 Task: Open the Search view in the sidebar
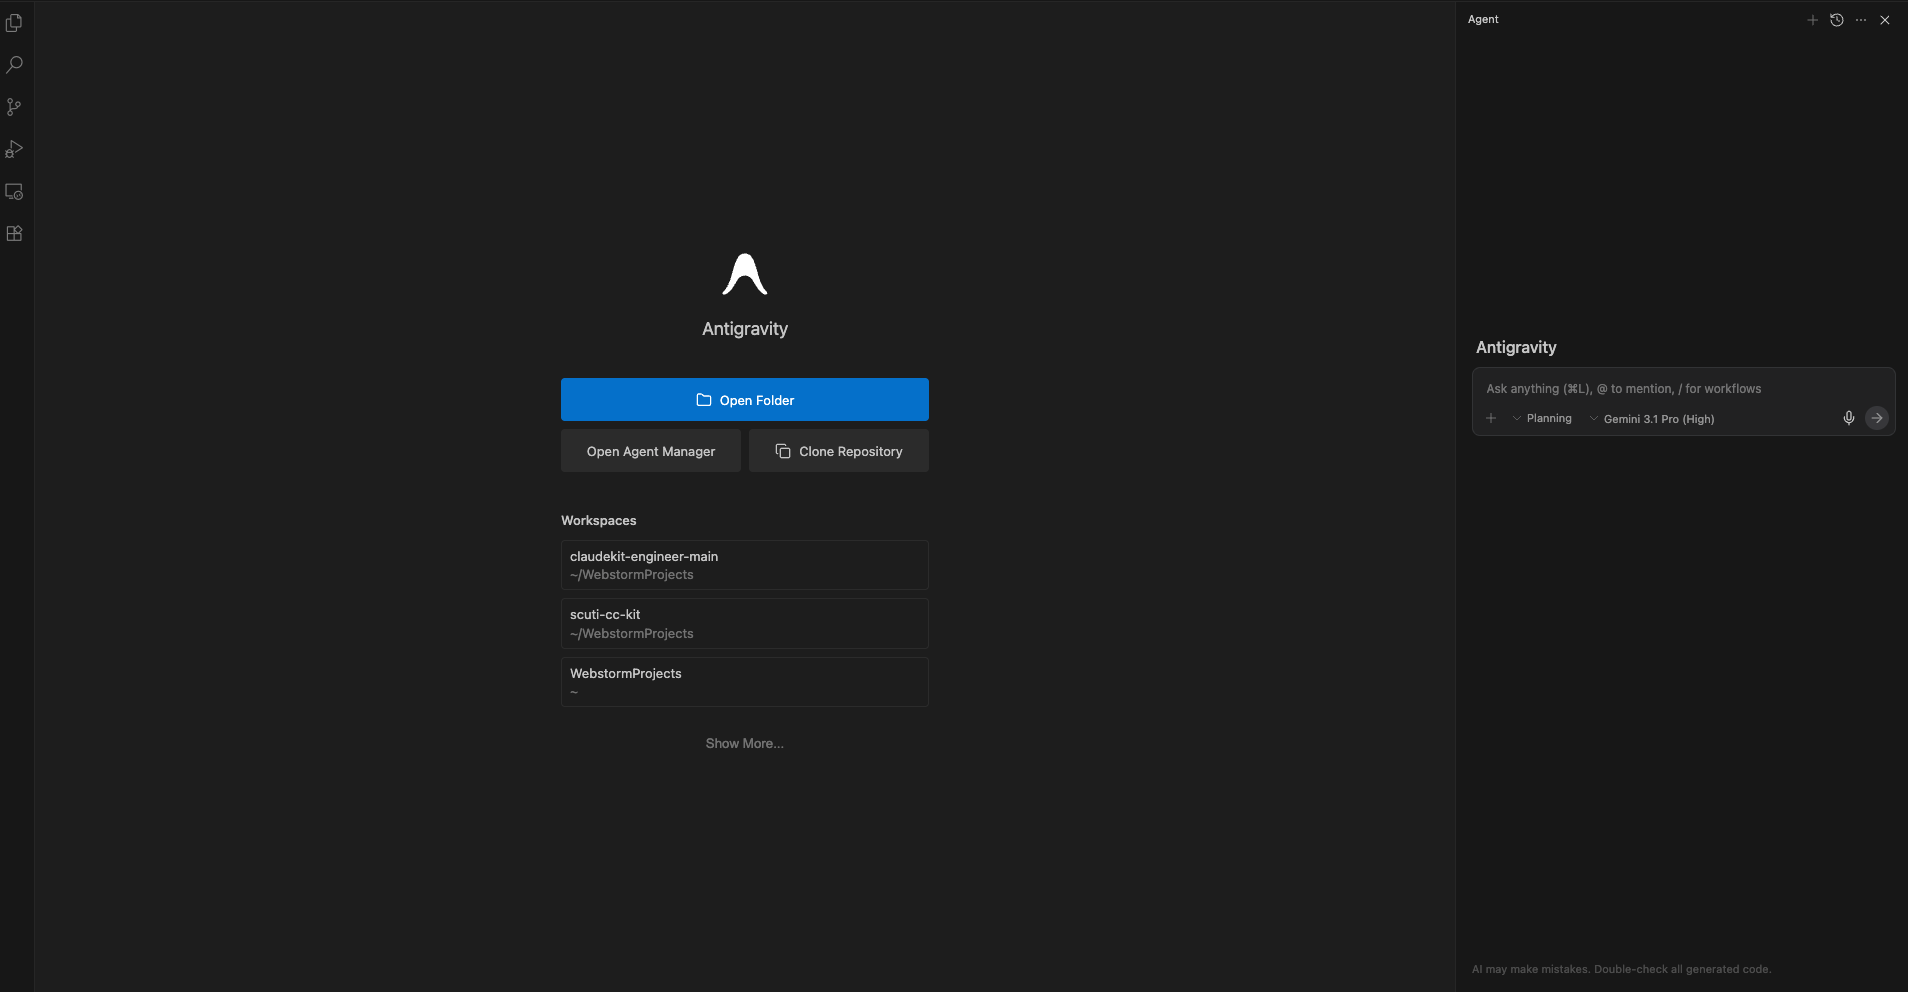tap(14, 65)
